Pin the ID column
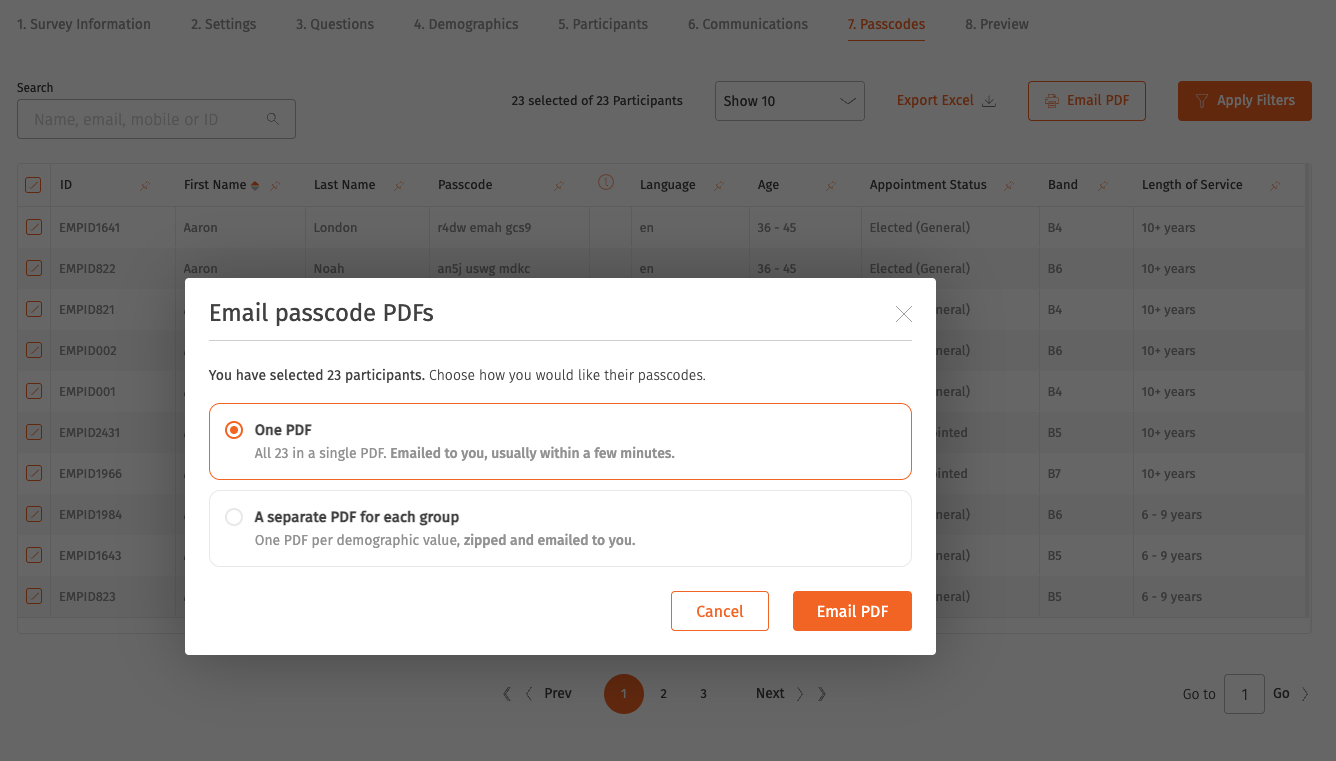 click(x=145, y=185)
